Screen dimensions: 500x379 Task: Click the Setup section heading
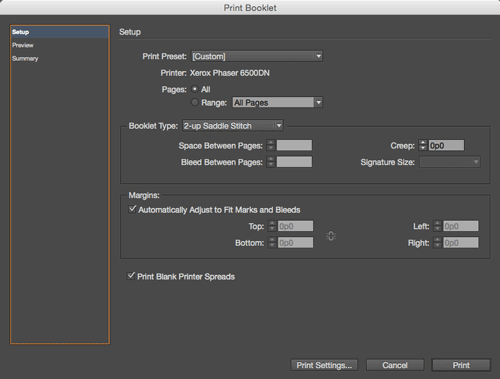(130, 32)
